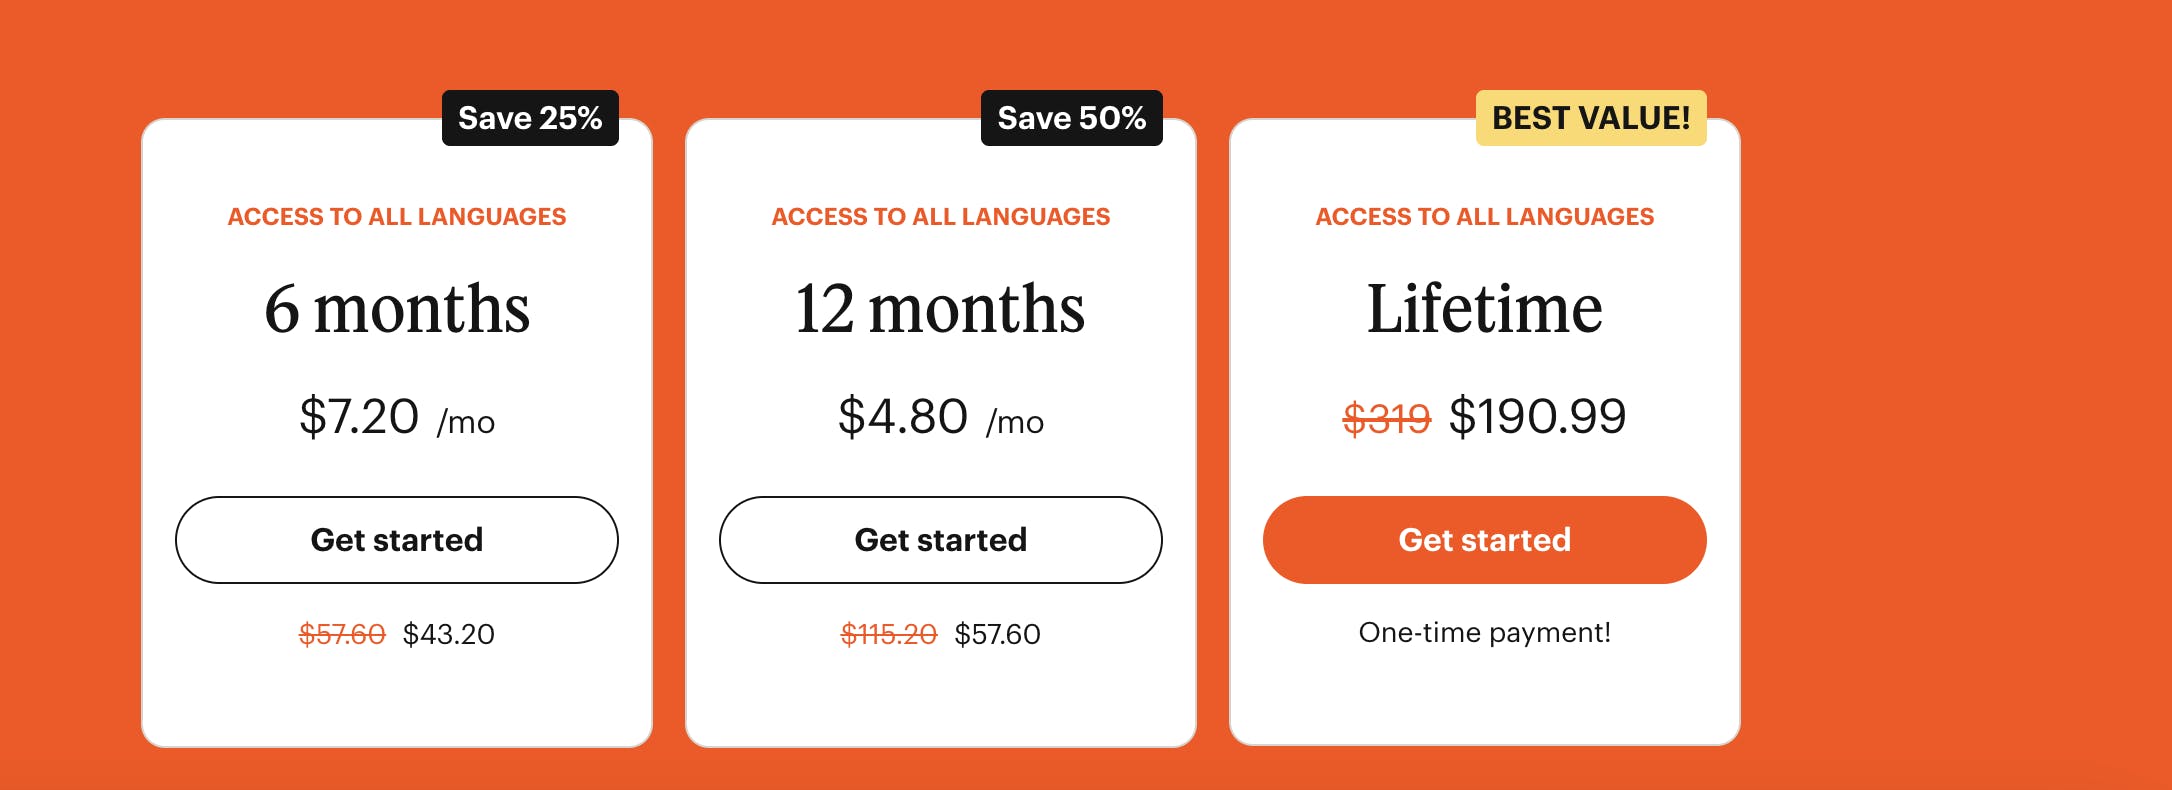Screen dimensions: 2172x790
Task: Click the 6 months plan heading
Action: coord(397,308)
